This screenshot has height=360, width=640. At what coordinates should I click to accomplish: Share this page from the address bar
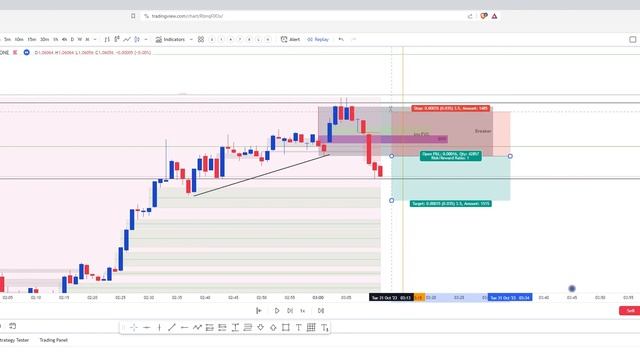(470, 16)
